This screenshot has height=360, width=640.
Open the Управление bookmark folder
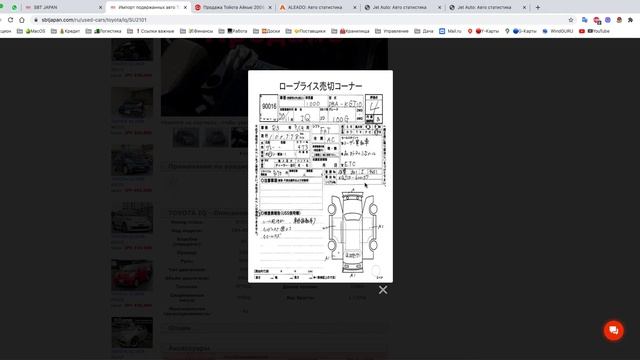coord(392,31)
